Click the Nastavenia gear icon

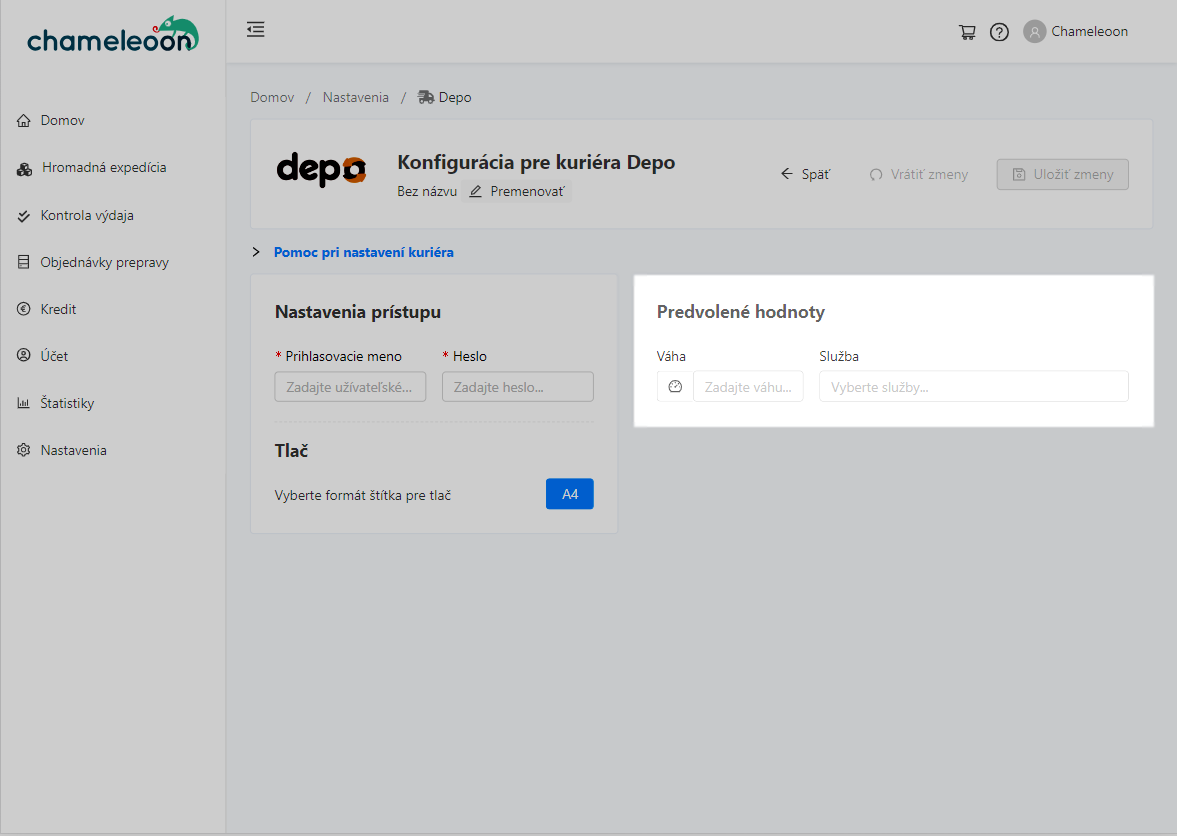(24, 449)
